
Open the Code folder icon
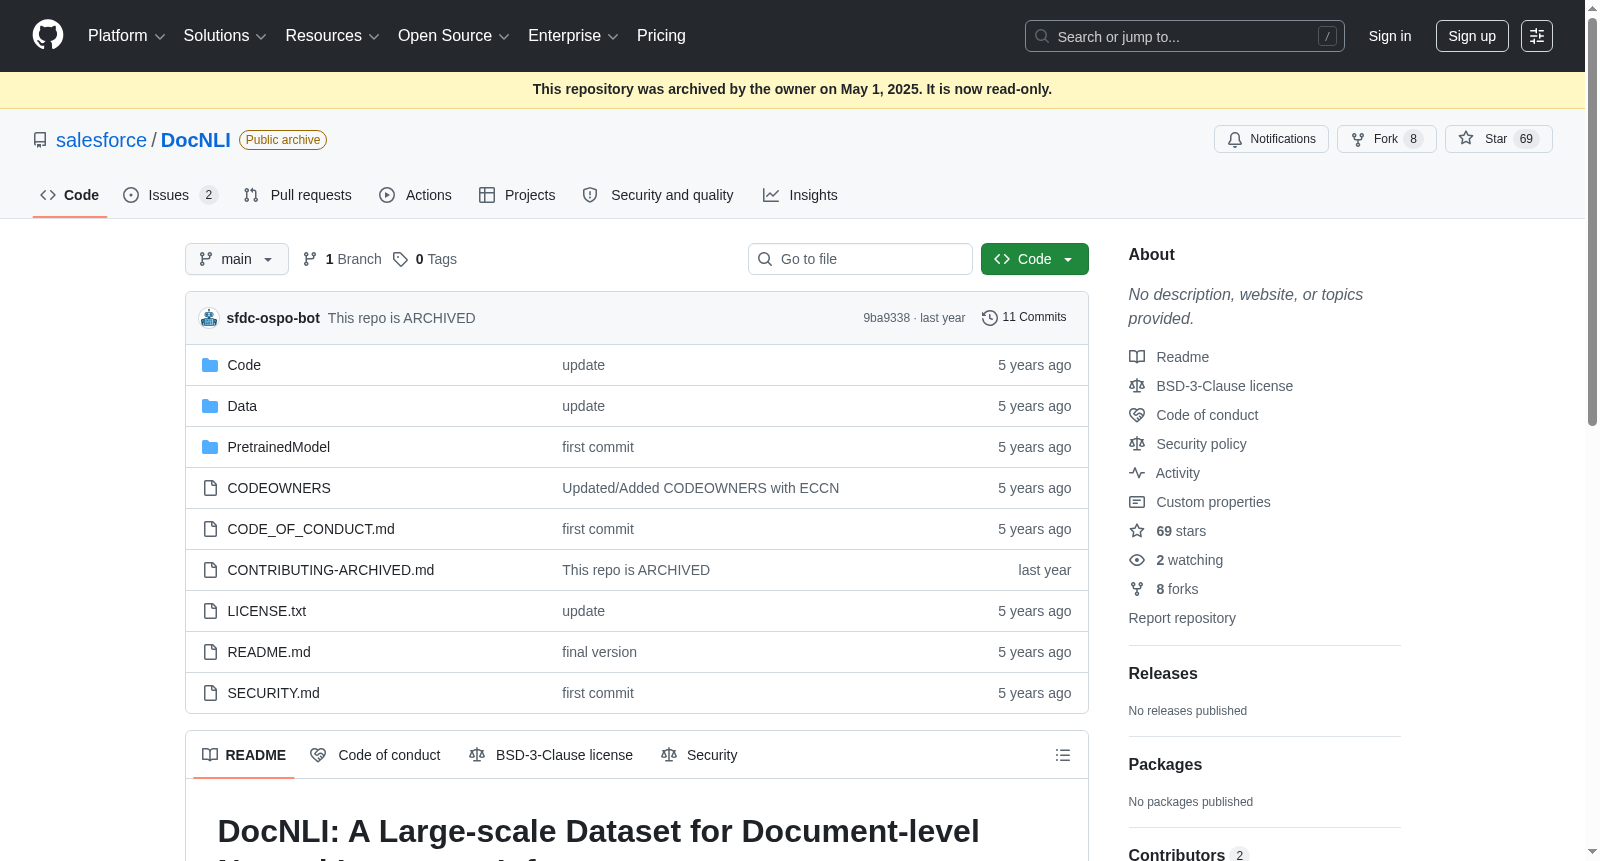(x=210, y=365)
